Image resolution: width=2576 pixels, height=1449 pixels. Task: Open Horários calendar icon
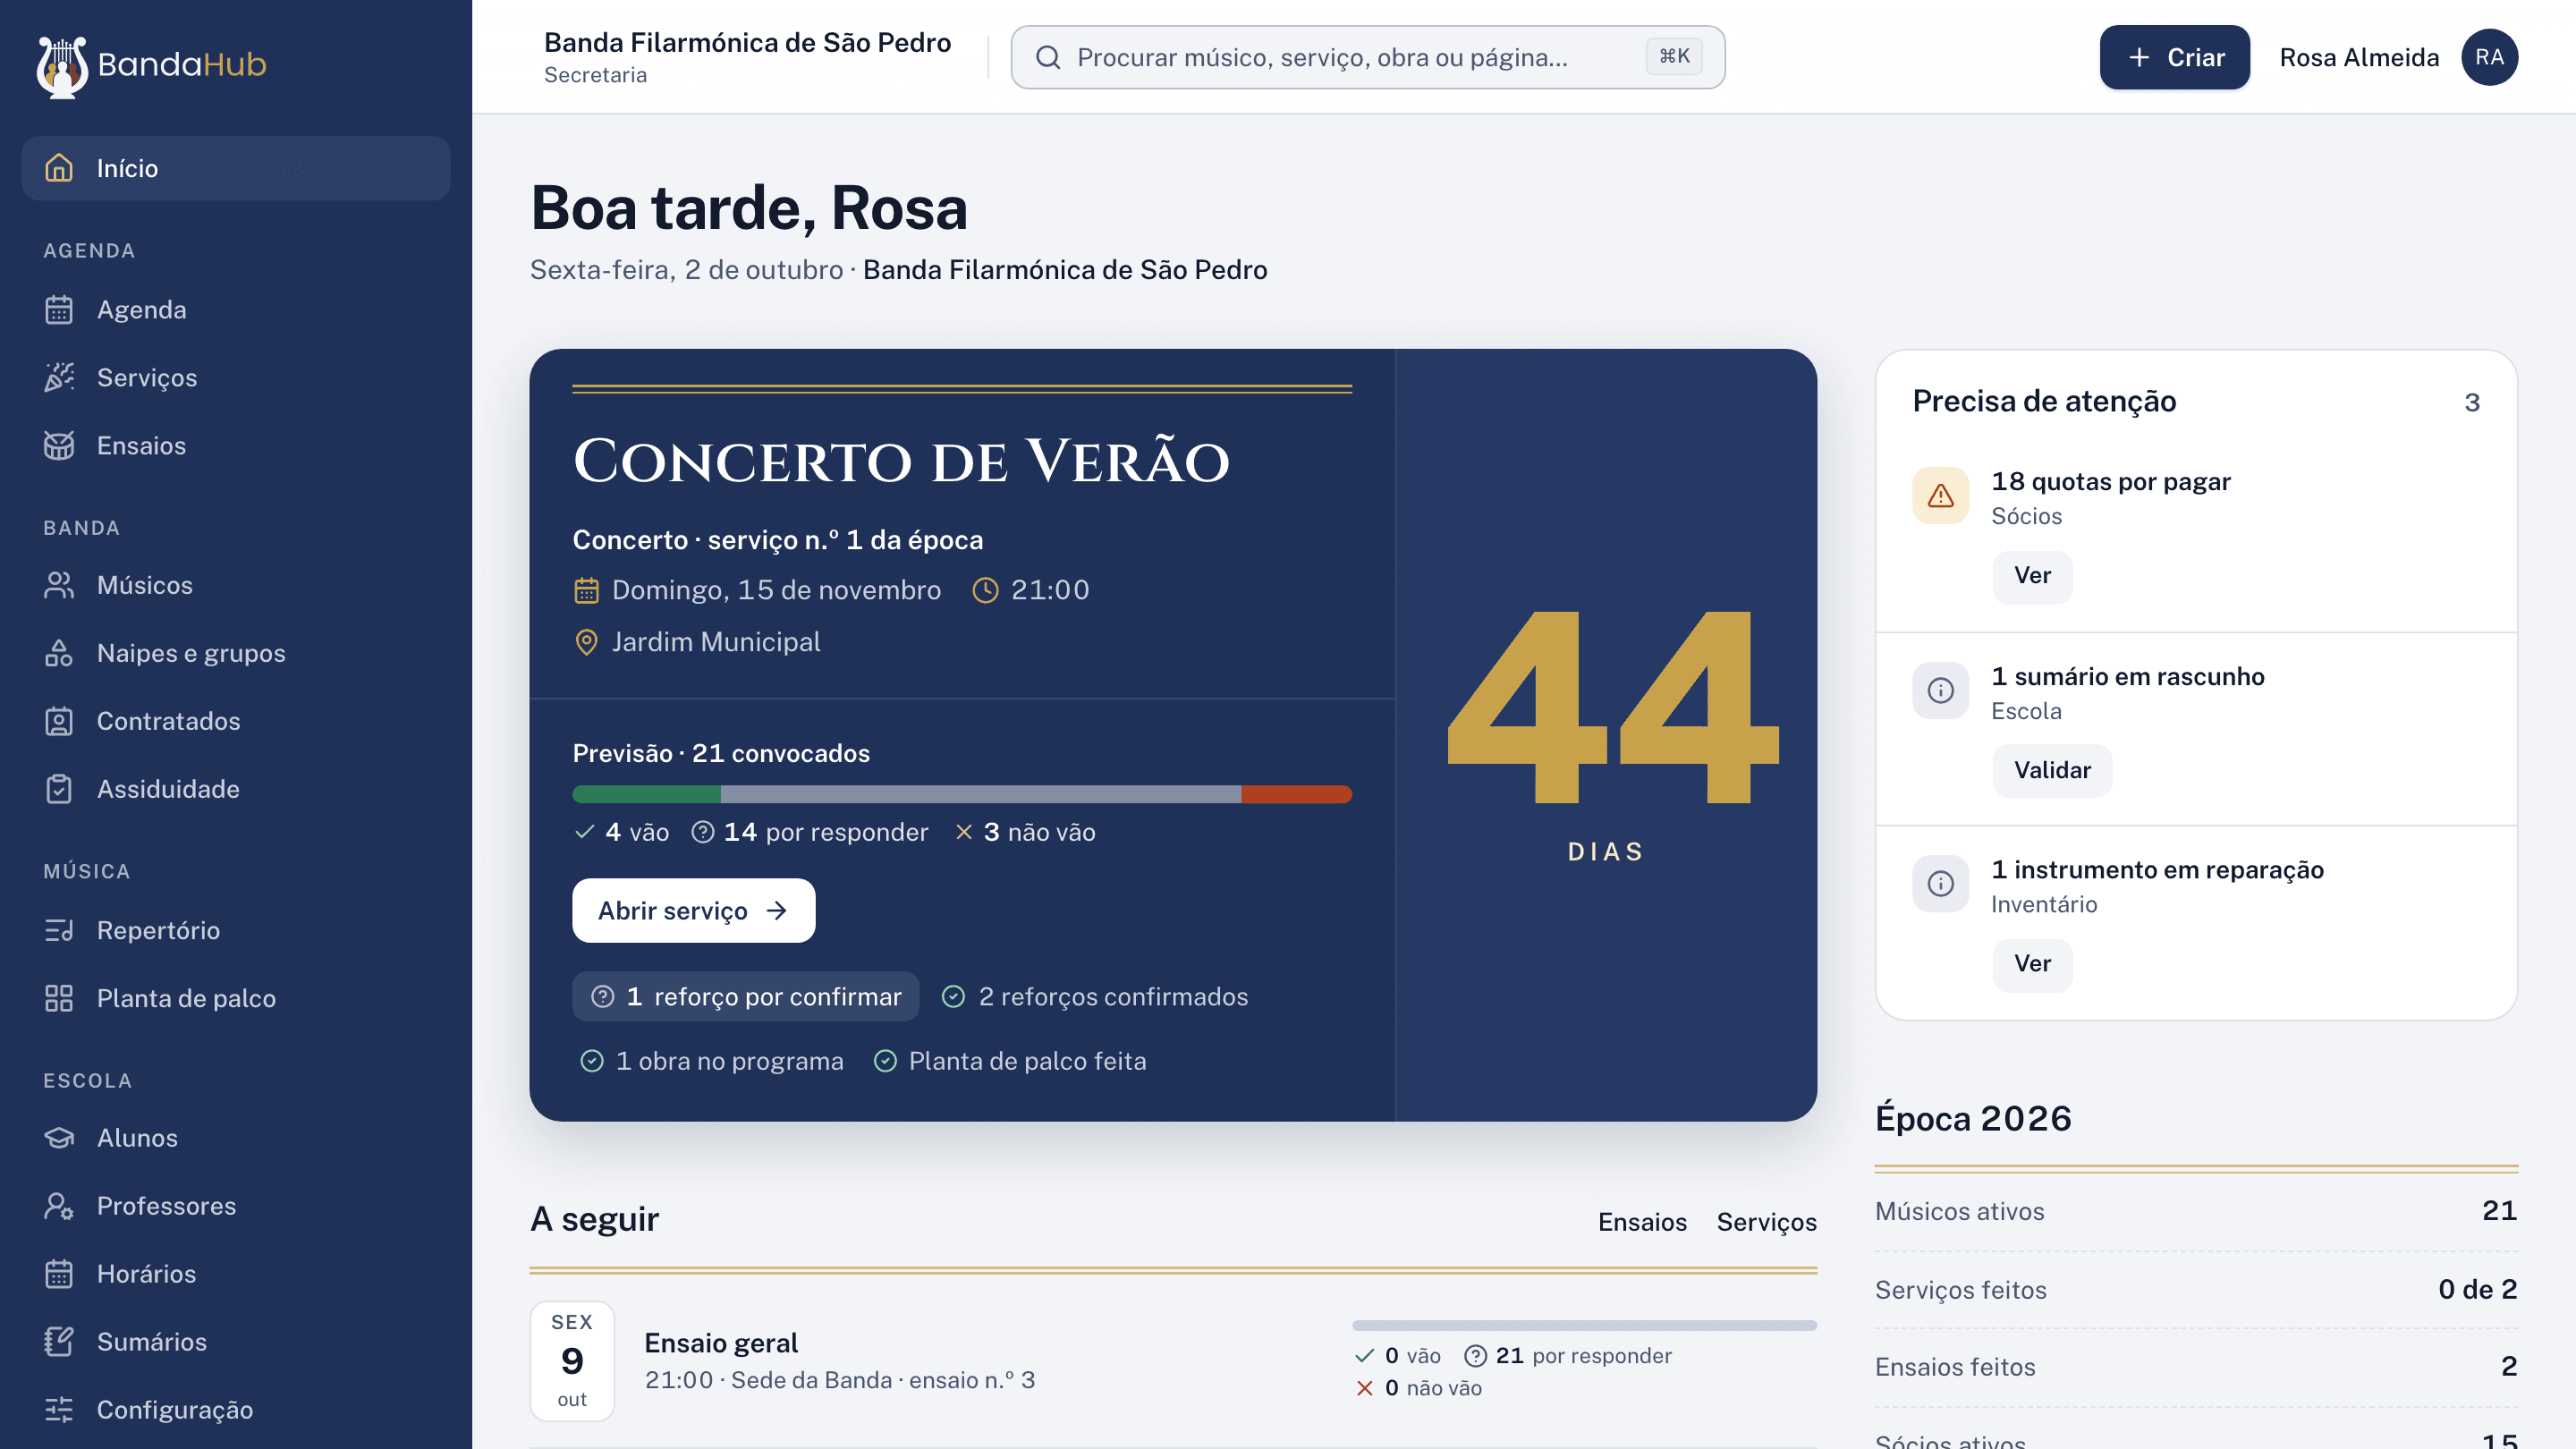pyautogui.click(x=59, y=1275)
